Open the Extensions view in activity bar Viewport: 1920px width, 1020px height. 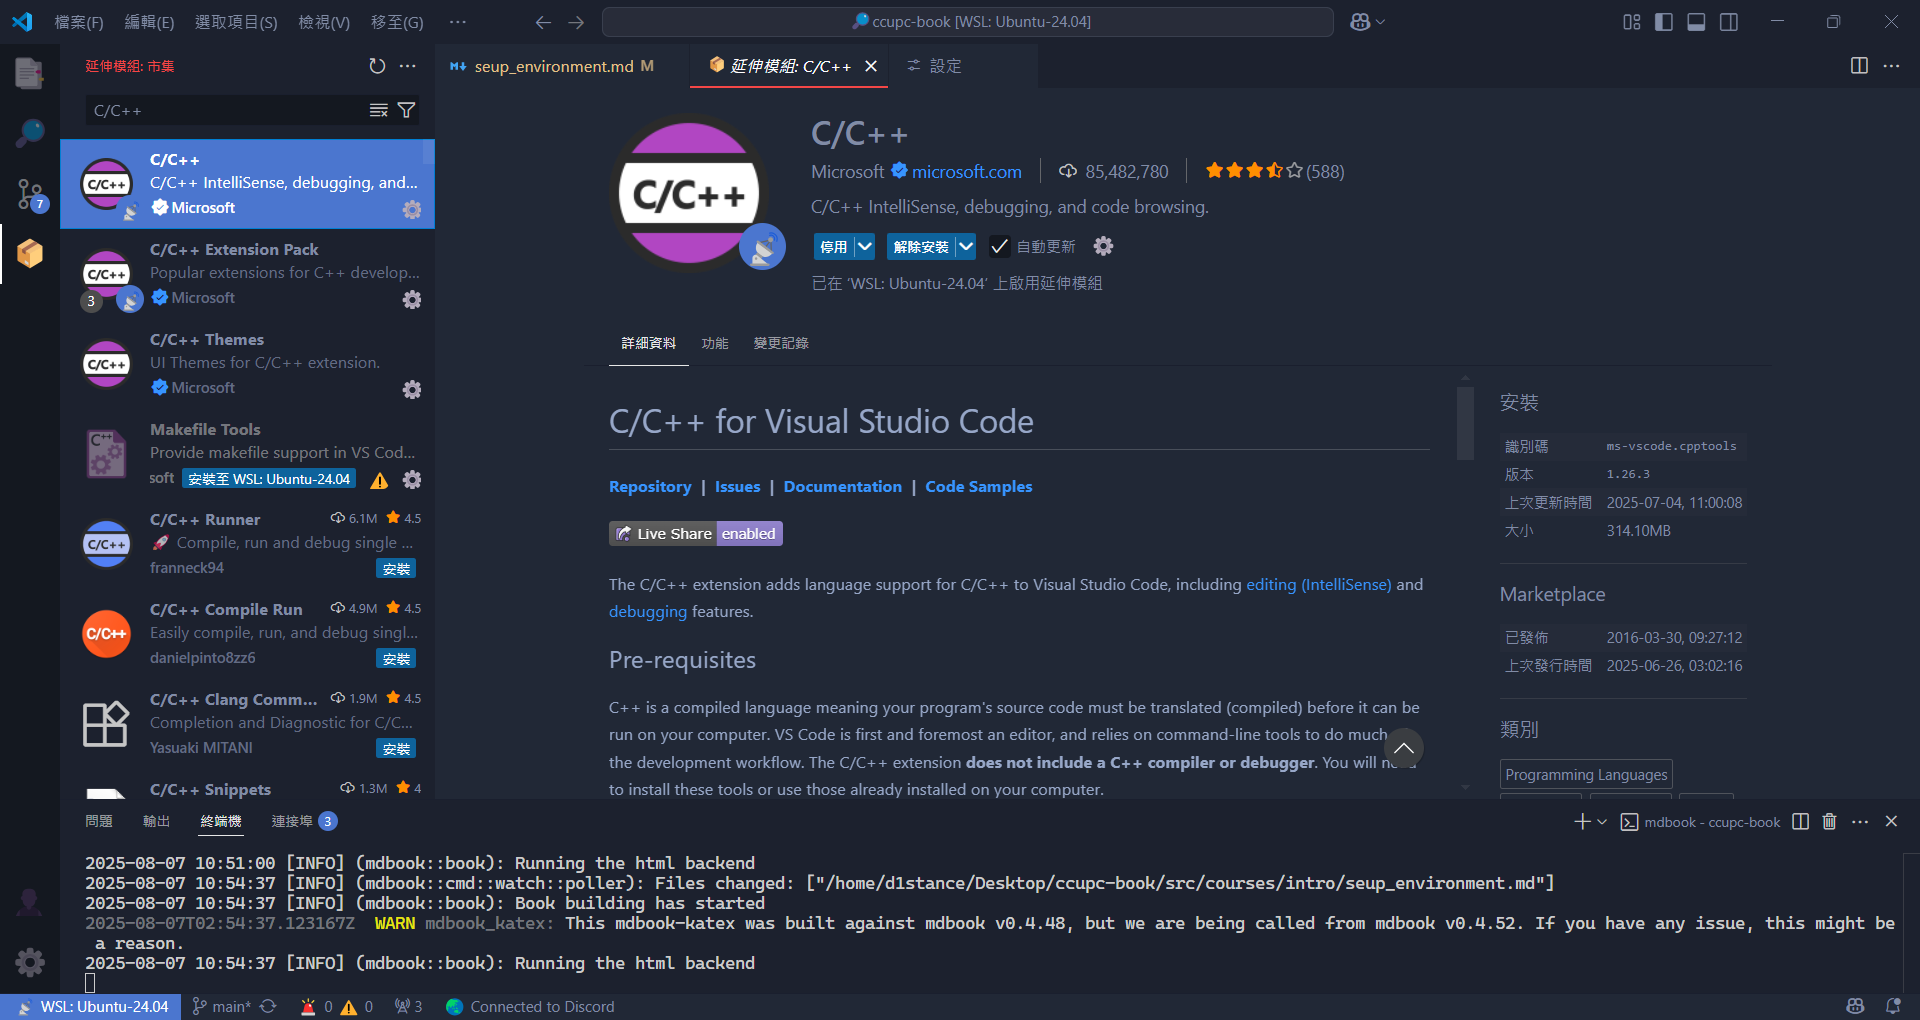tap(29, 253)
